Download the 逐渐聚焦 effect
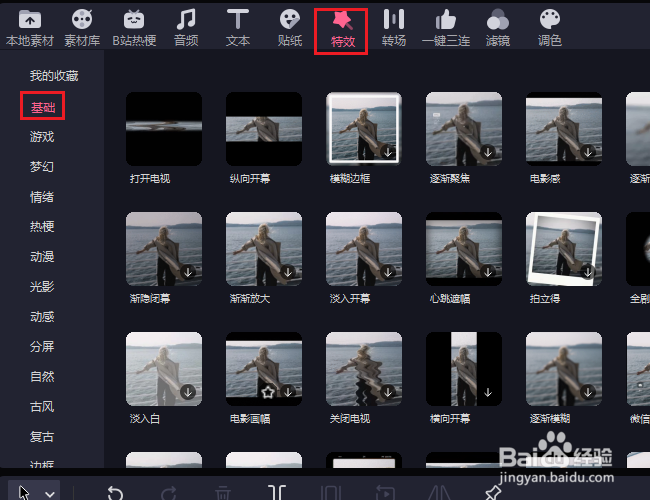 [x=488, y=152]
